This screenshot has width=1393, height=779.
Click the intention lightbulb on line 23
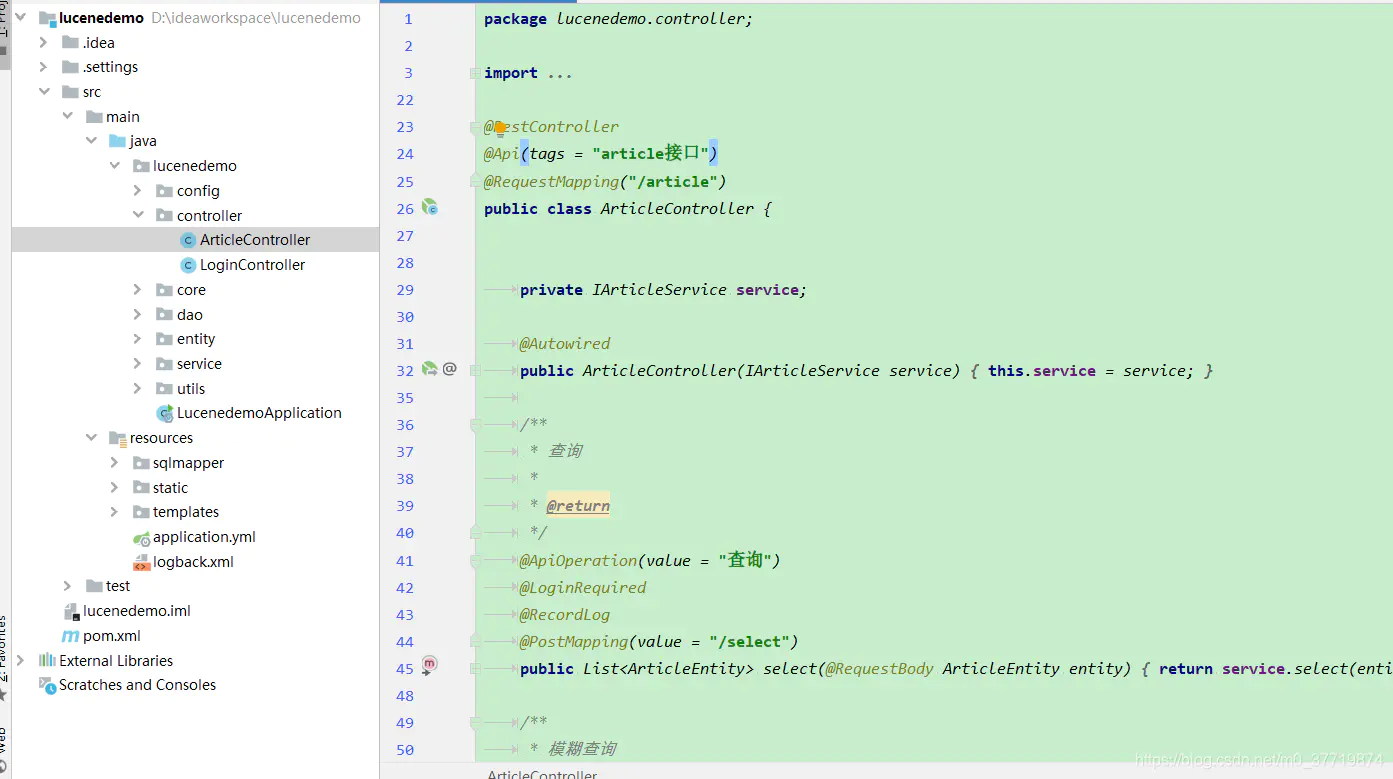[x=500, y=128]
